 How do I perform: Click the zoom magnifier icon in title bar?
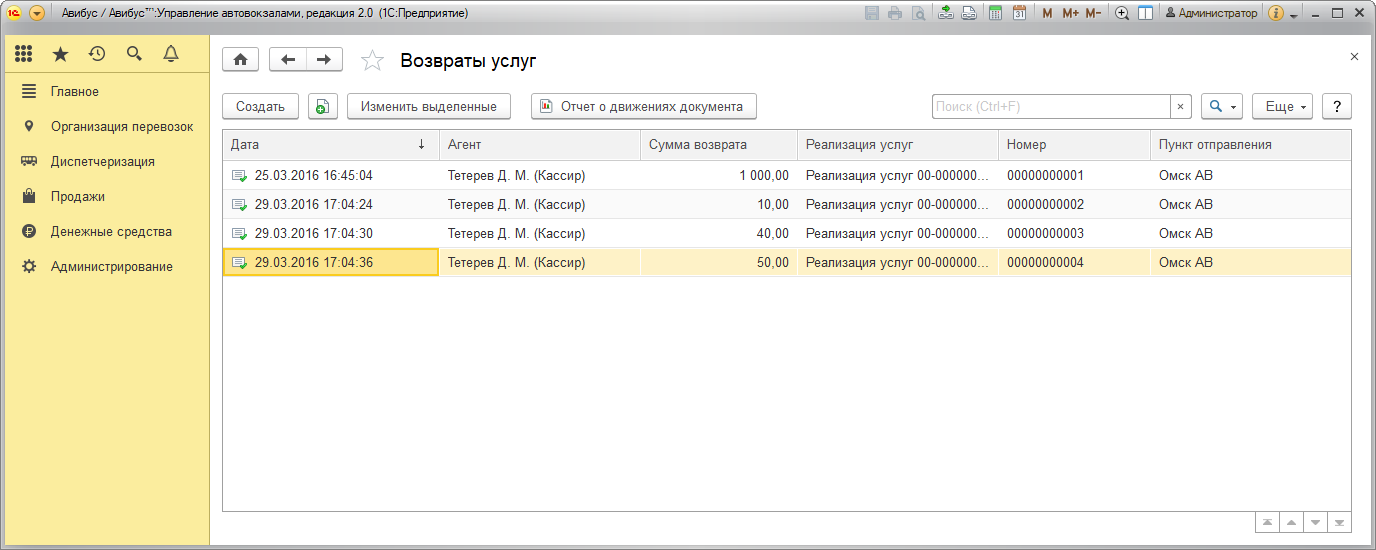[x=1122, y=13]
